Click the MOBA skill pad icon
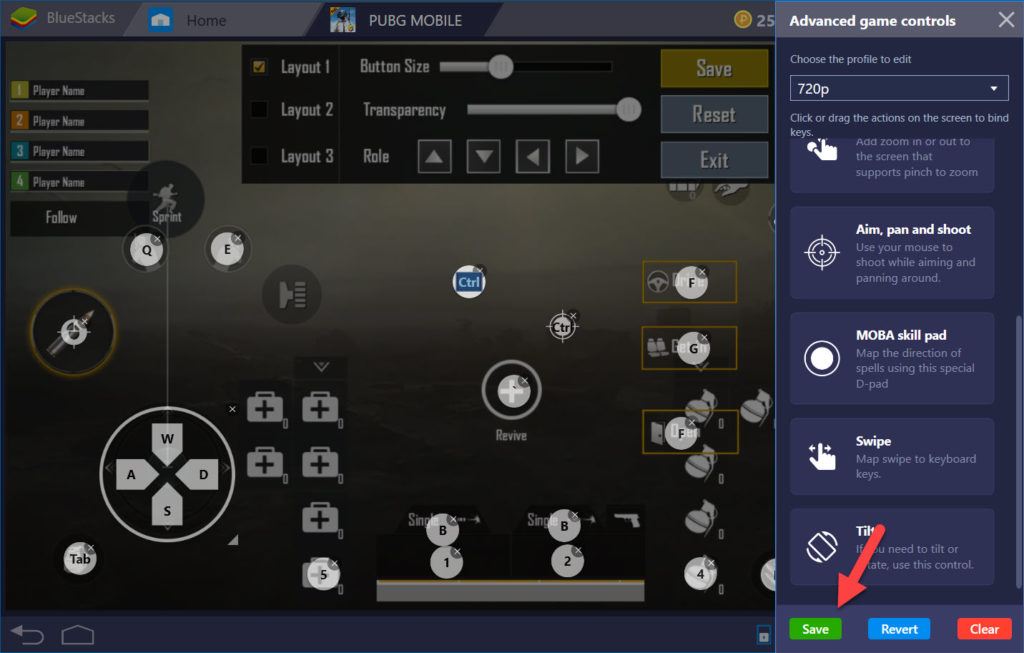Screen dimensions: 1024x653 click(x=821, y=360)
